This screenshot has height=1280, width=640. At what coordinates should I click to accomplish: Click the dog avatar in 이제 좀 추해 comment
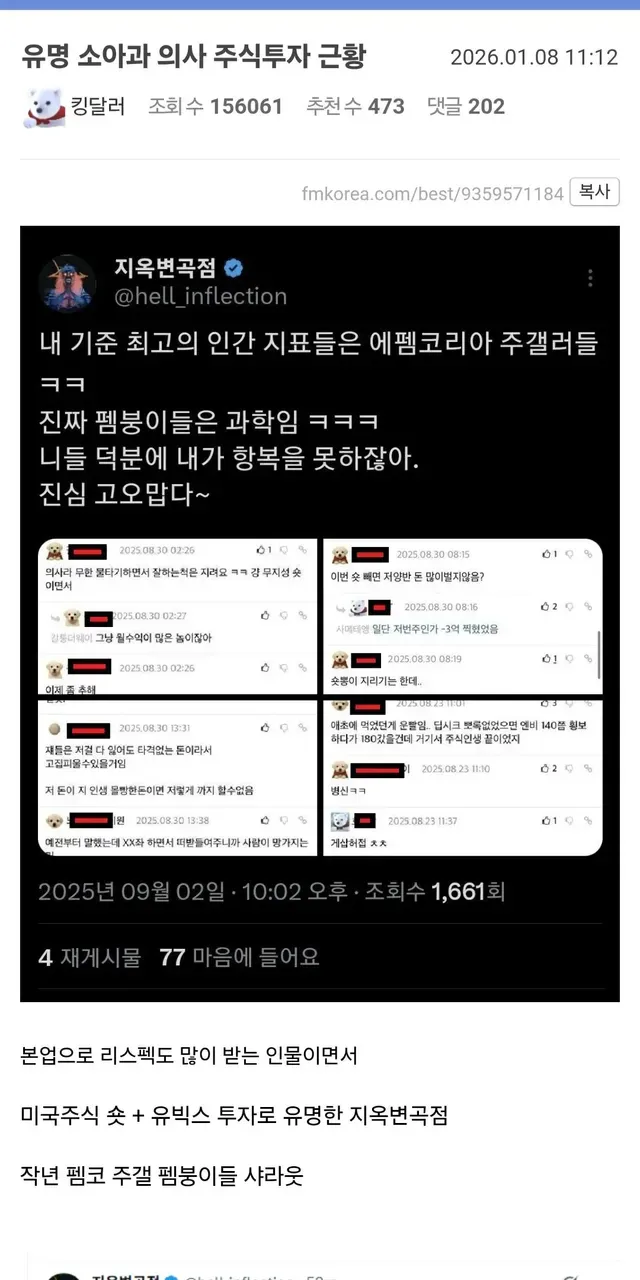tap(56, 668)
